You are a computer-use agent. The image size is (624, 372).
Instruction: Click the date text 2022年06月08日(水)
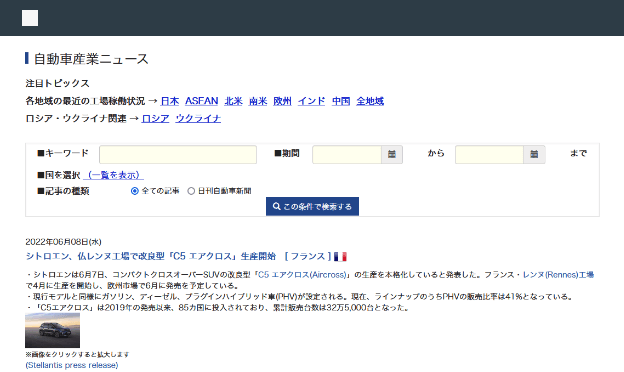(x=63, y=242)
